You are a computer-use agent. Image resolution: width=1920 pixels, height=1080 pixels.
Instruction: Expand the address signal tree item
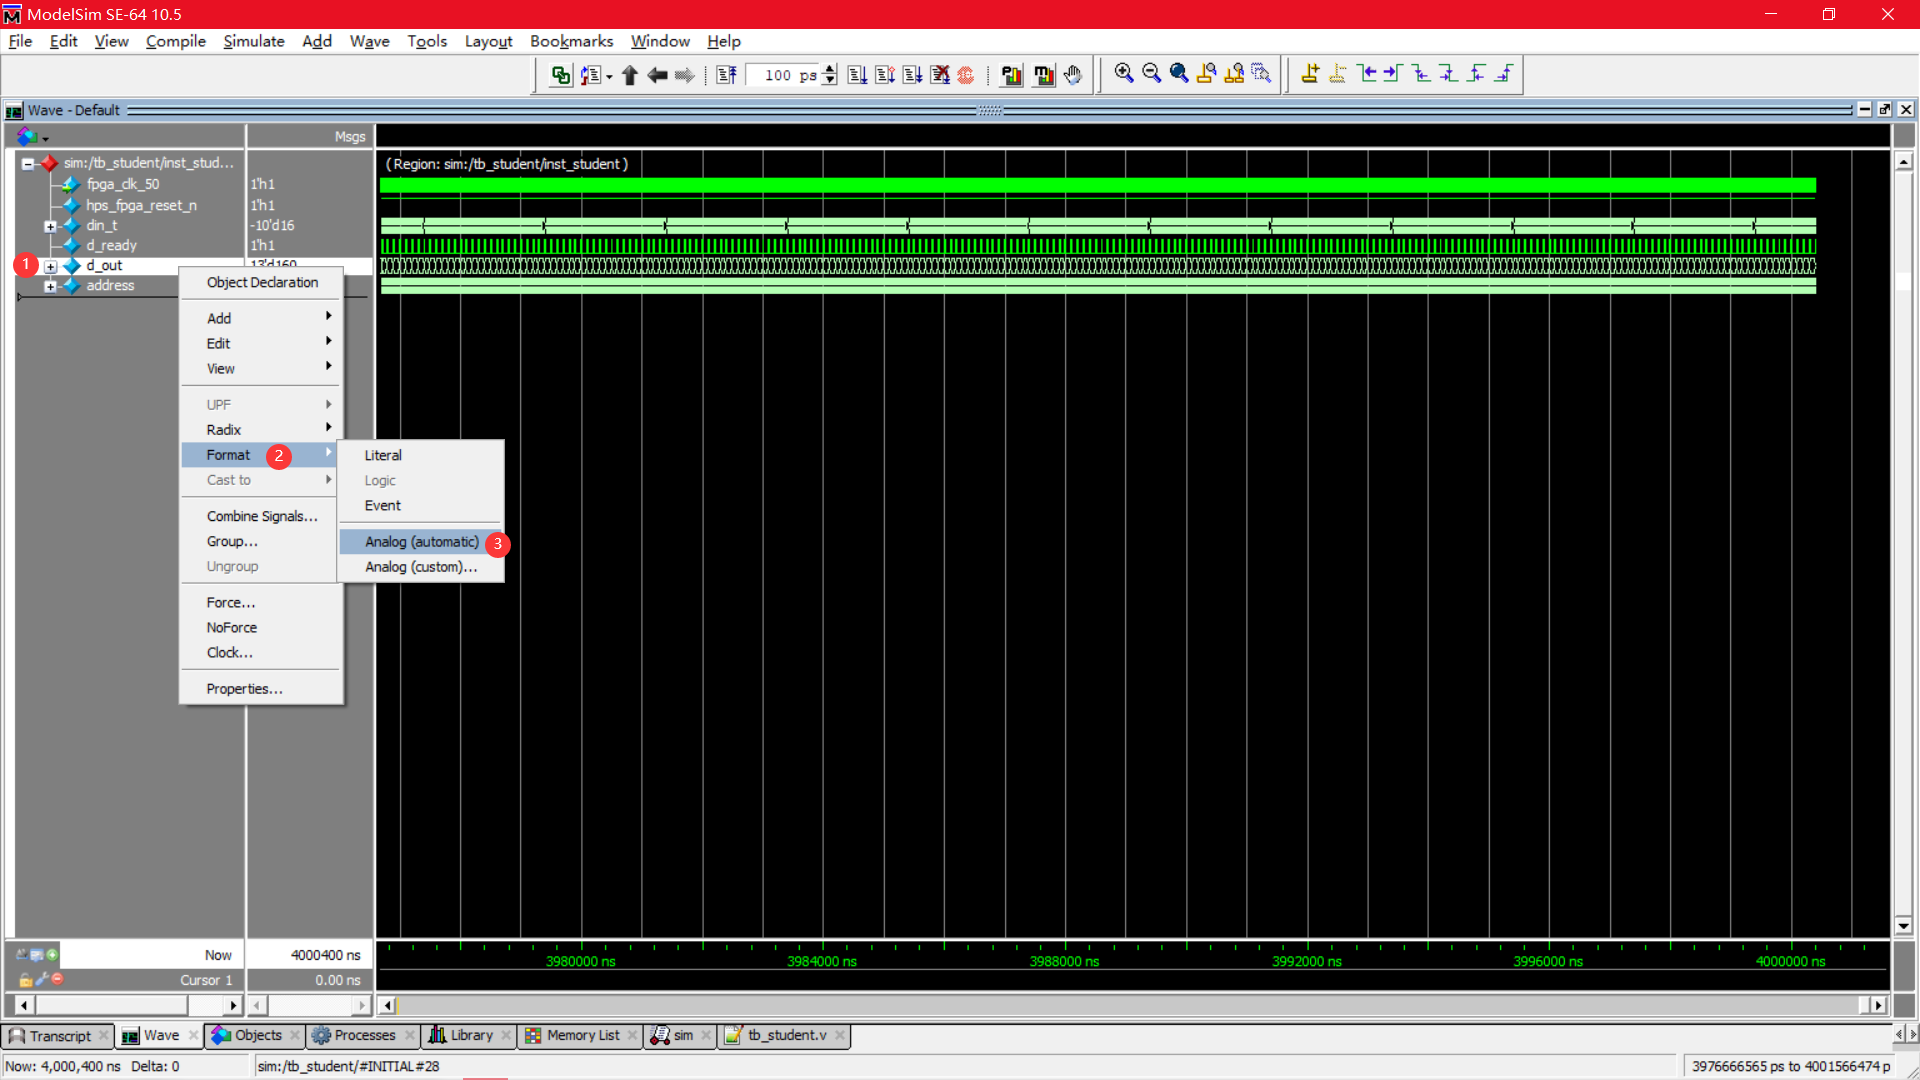[x=51, y=285]
